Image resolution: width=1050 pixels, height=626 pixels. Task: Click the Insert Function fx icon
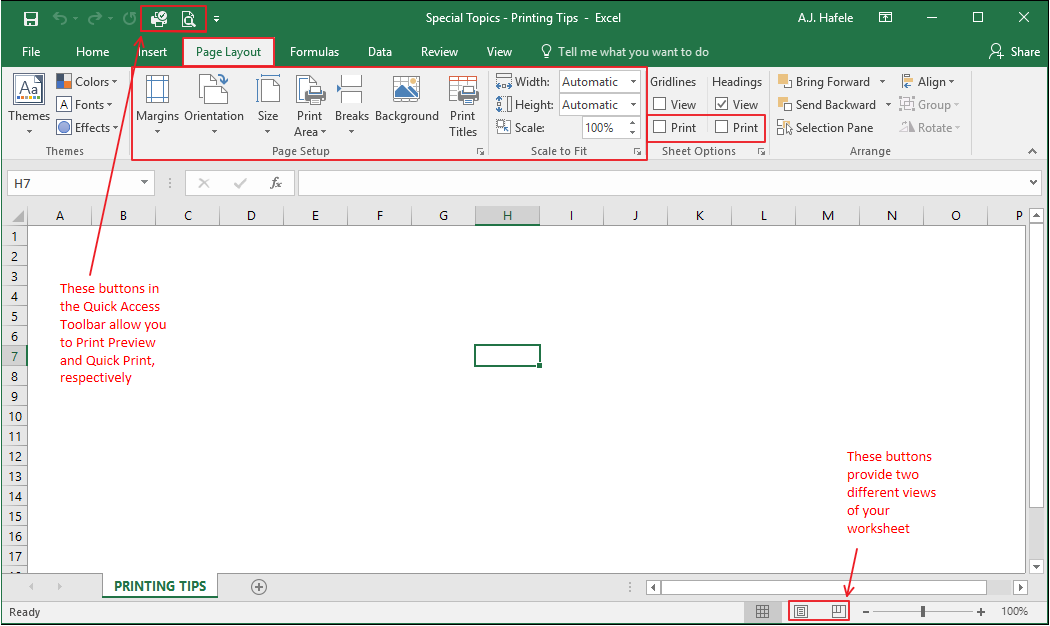(x=275, y=183)
